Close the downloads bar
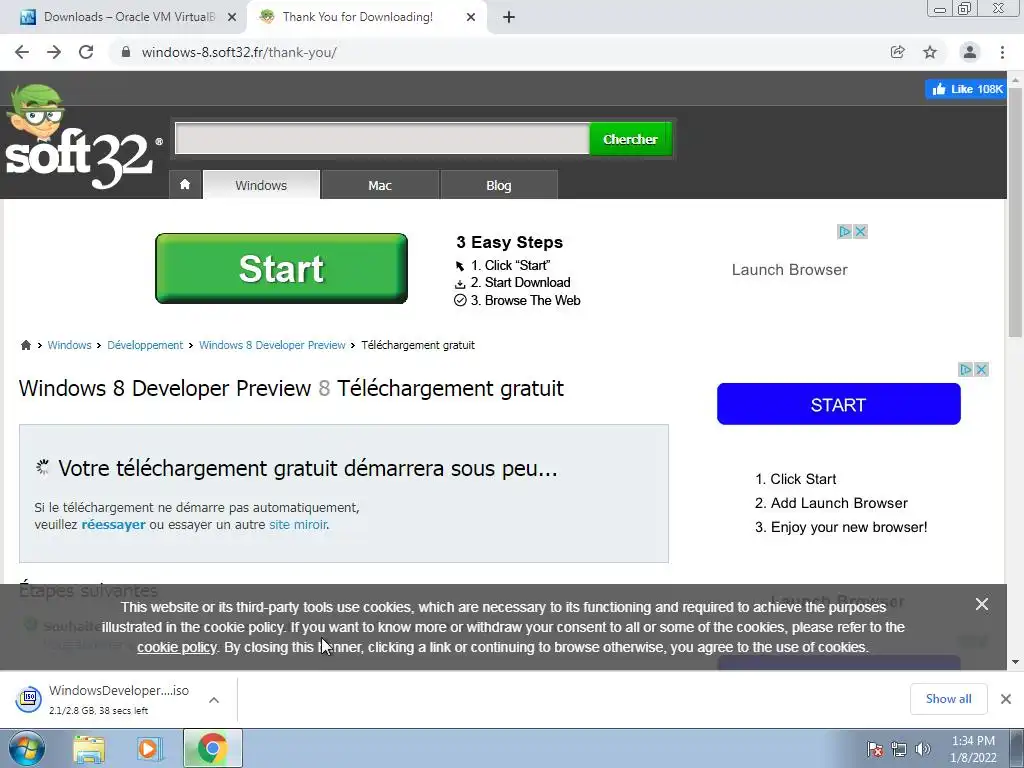The height and width of the screenshot is (768, 1024). 1006,699
